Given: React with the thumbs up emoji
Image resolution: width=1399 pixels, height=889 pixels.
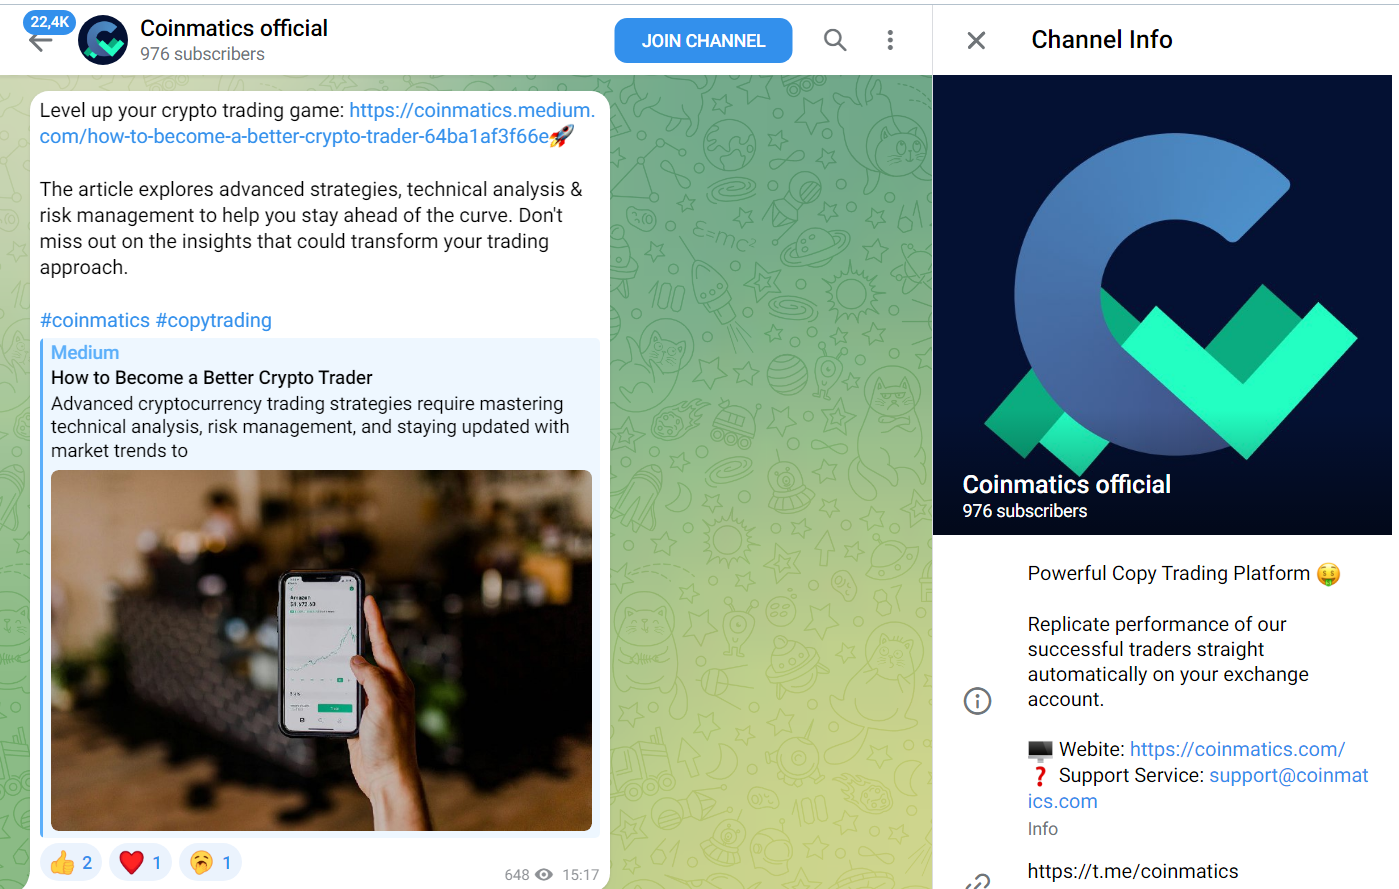Looking at the screenshot, I should [x=71, y=862].
